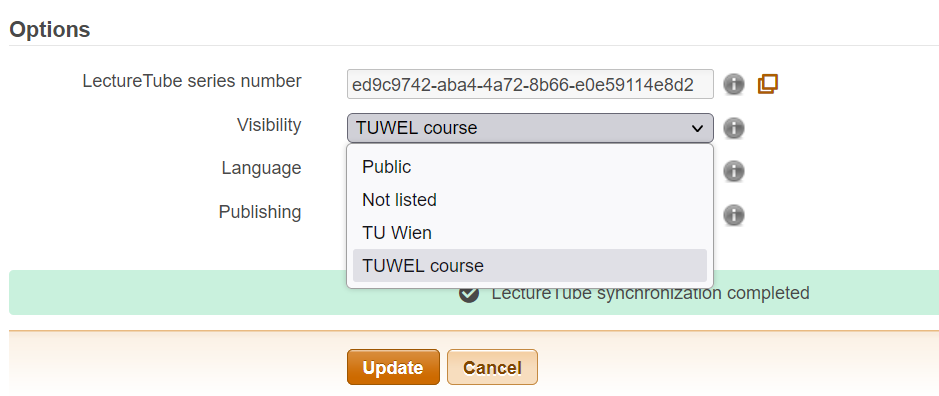
Task: Cancel the options form
Action: (x=492, y=367)
